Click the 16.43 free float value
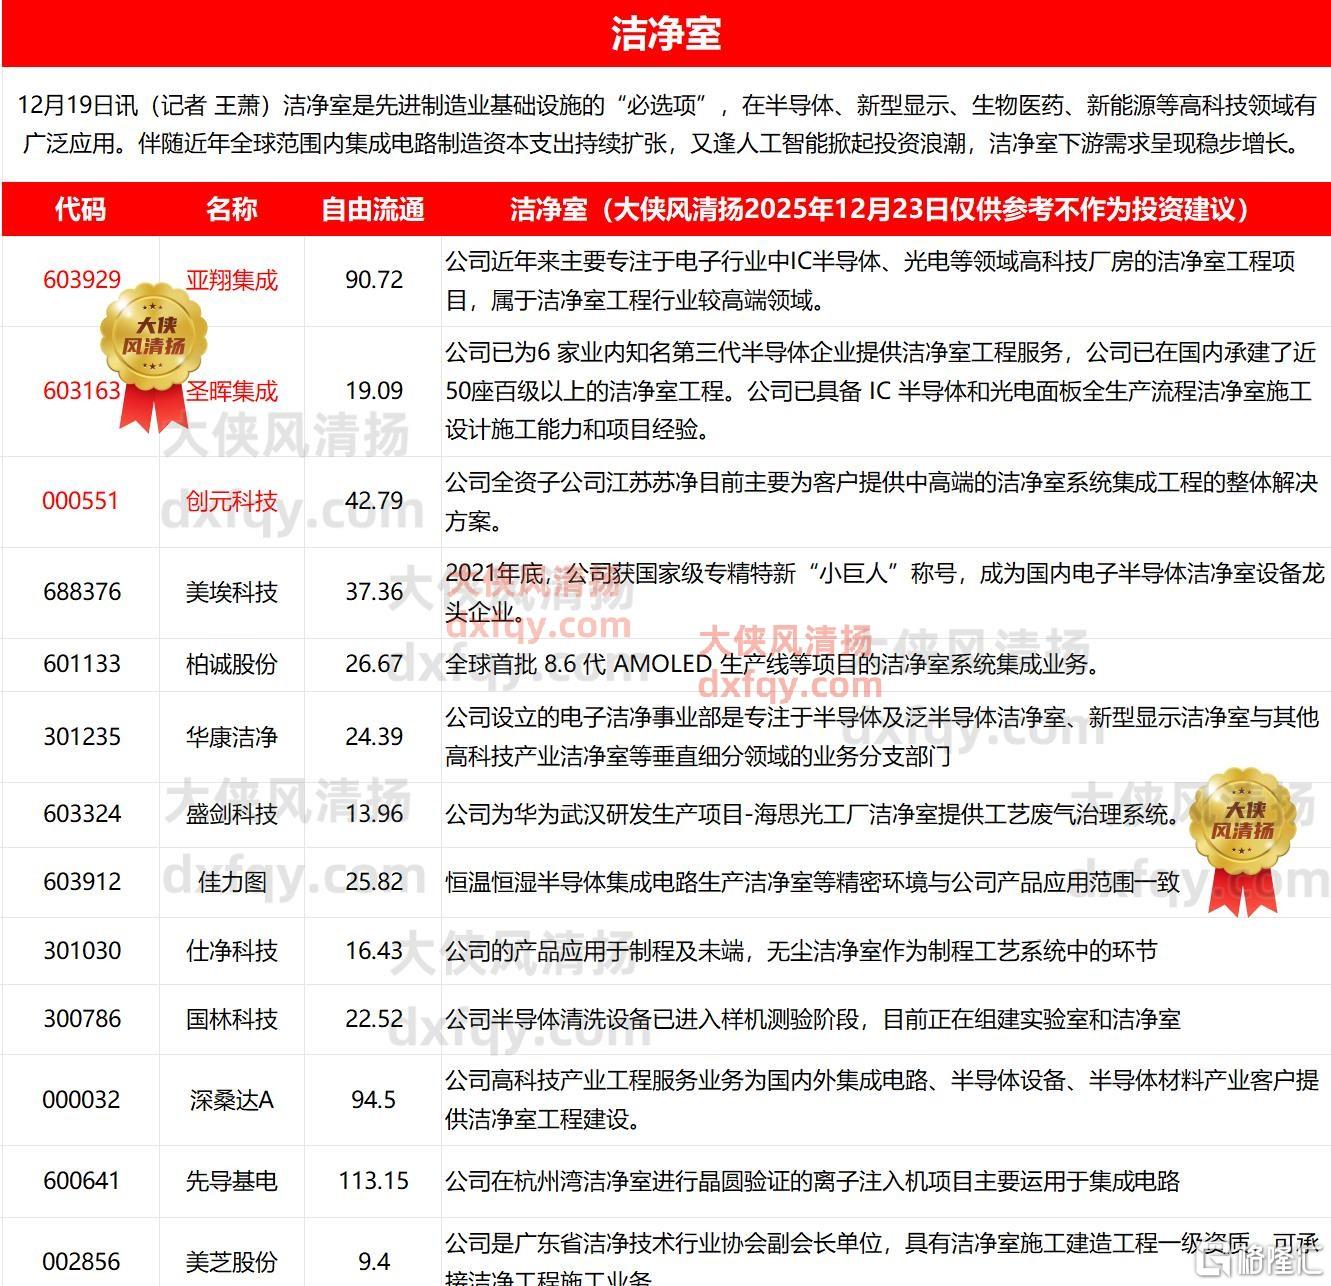The image size is (1331, 1286). coord(374,951)
